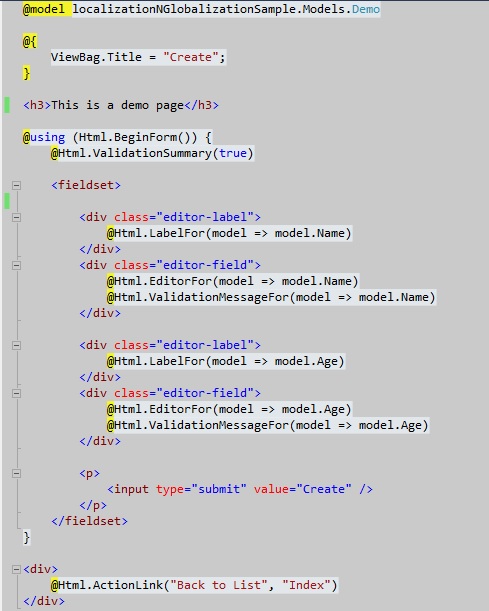The image size is (489, 611).
Task: Click "Back to List" string in ActionLink
Action: point(219,585)
